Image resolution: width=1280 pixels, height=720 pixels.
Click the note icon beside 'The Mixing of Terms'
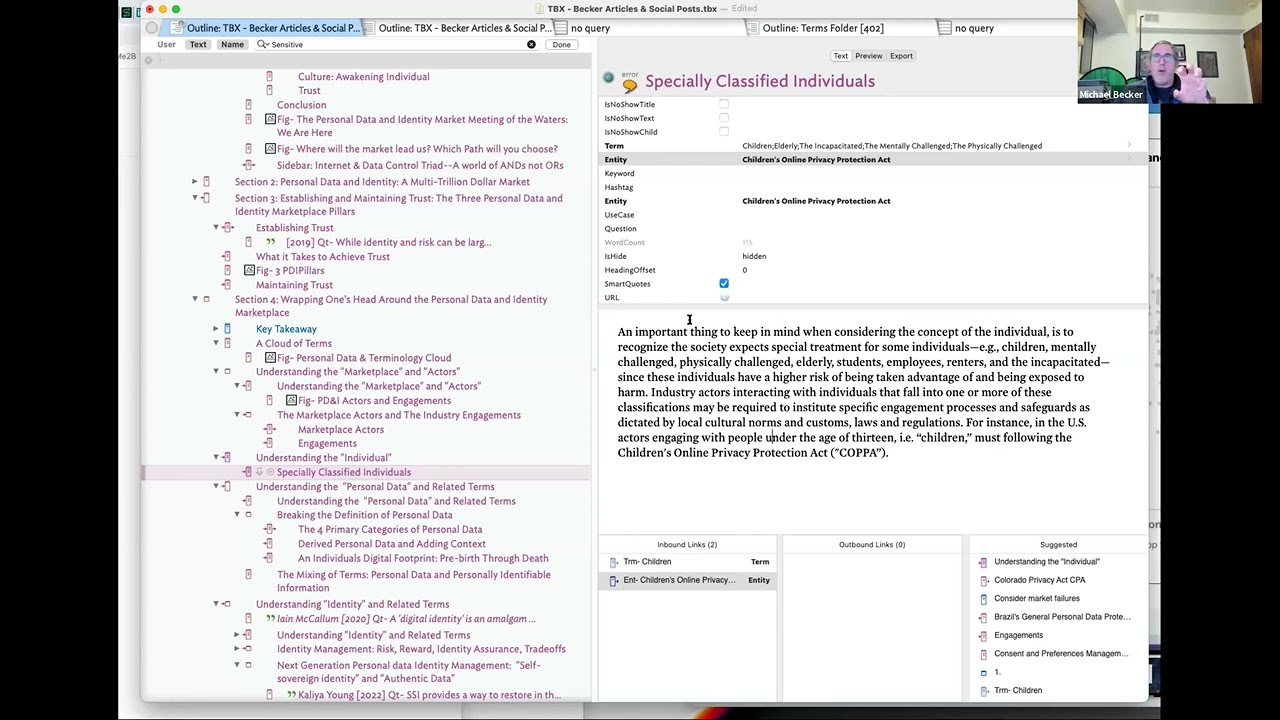[x=248, y=575]
